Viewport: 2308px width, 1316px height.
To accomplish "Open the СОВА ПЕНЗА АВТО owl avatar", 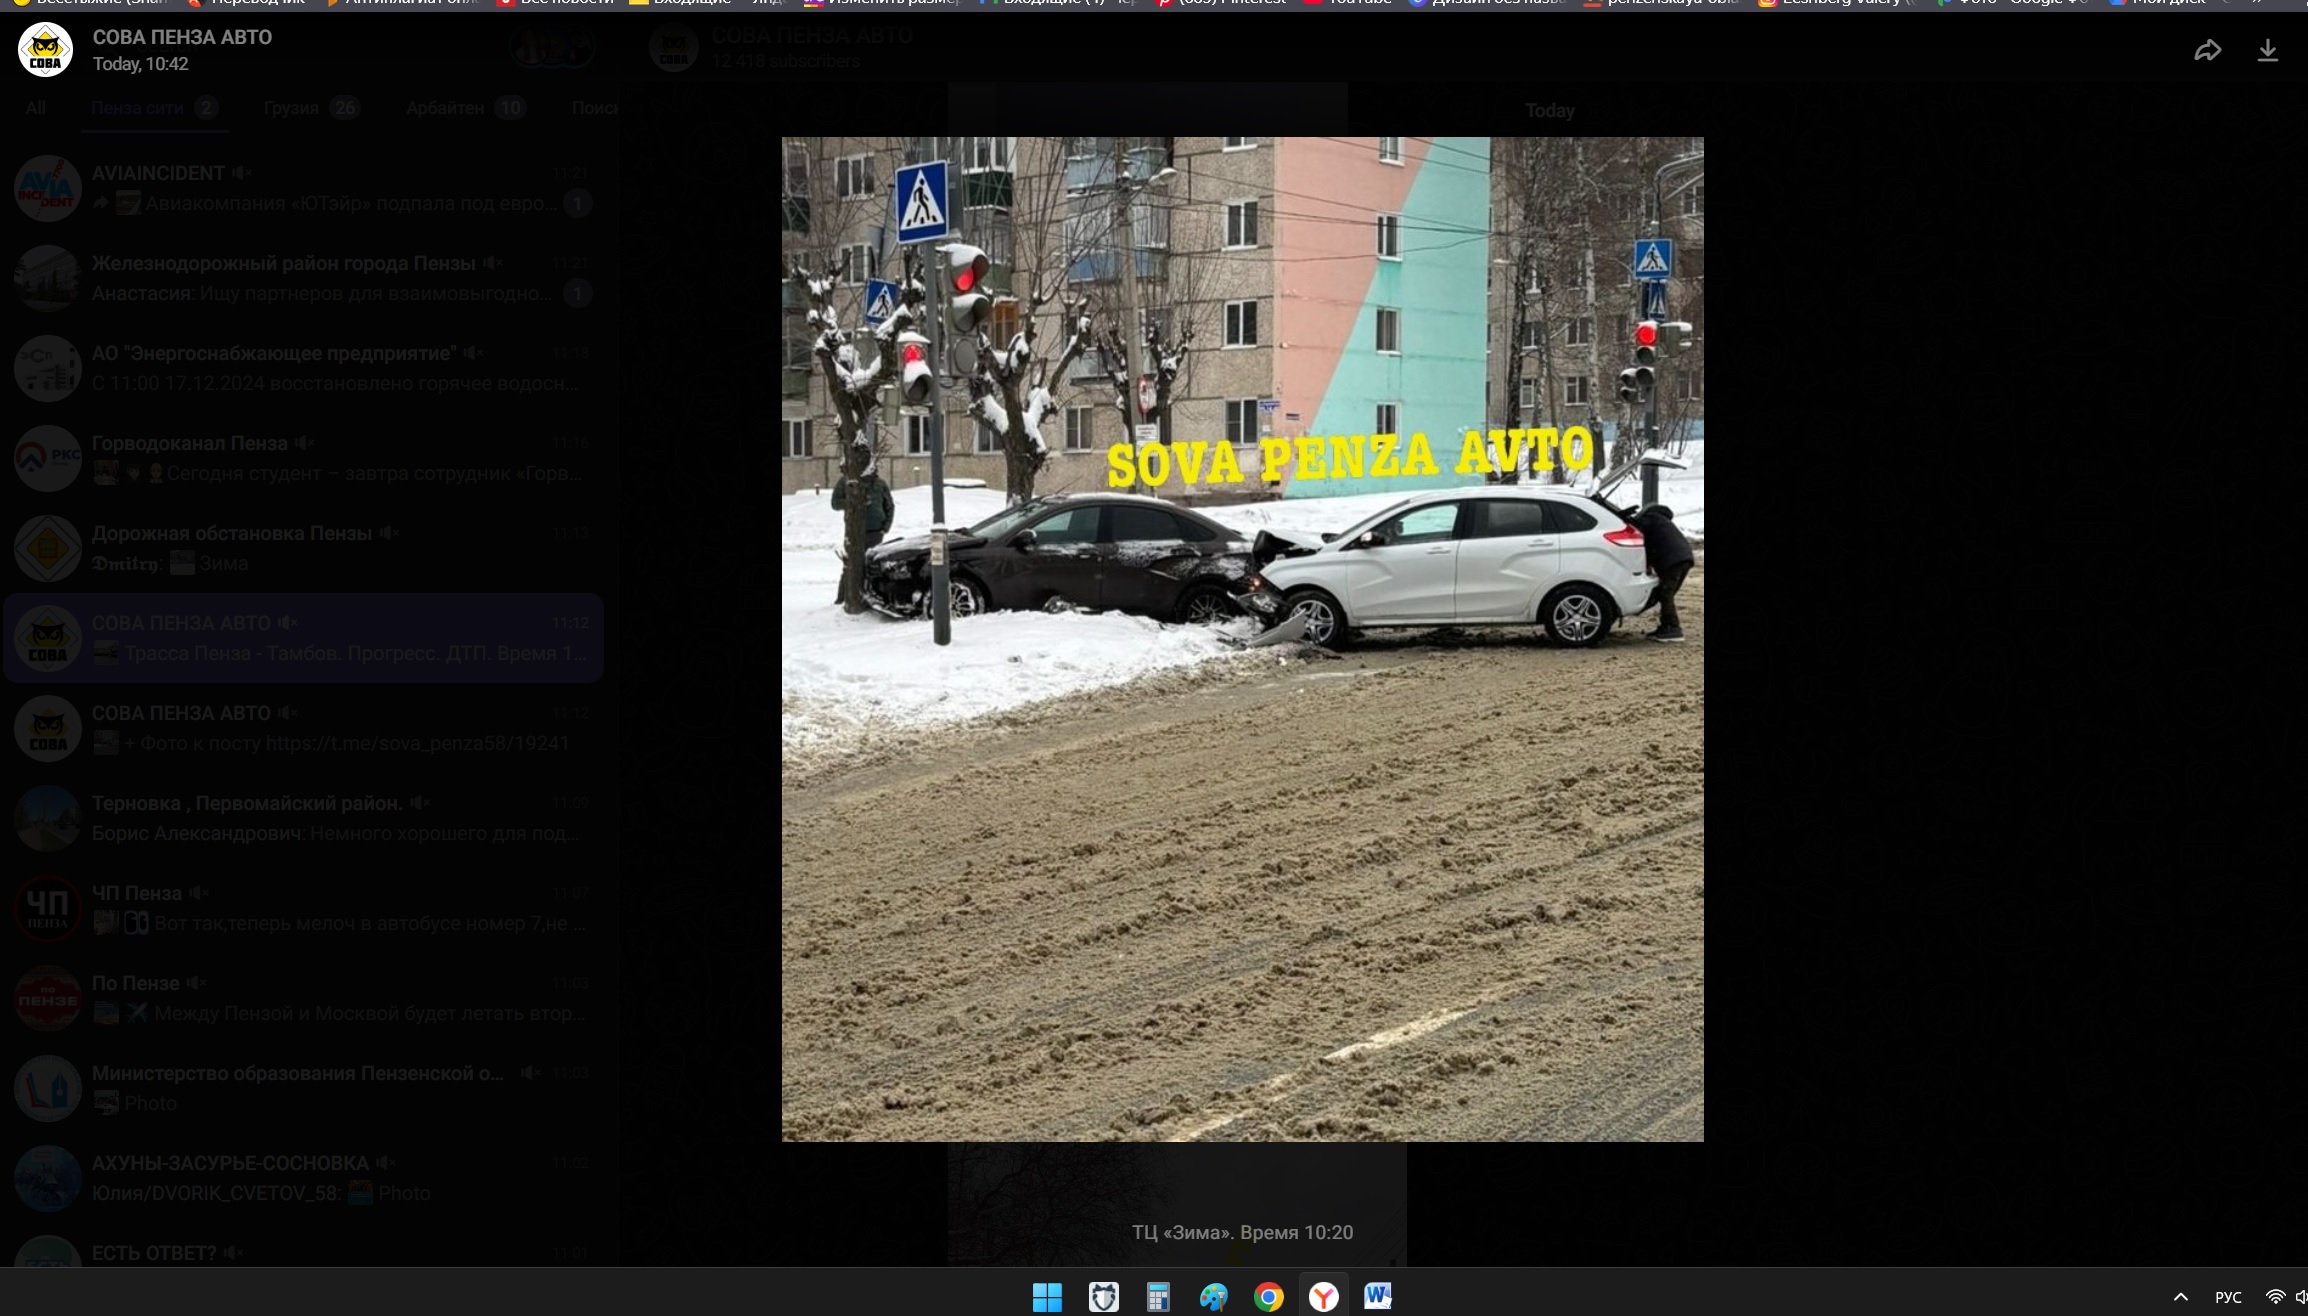I will coord(45,49).
